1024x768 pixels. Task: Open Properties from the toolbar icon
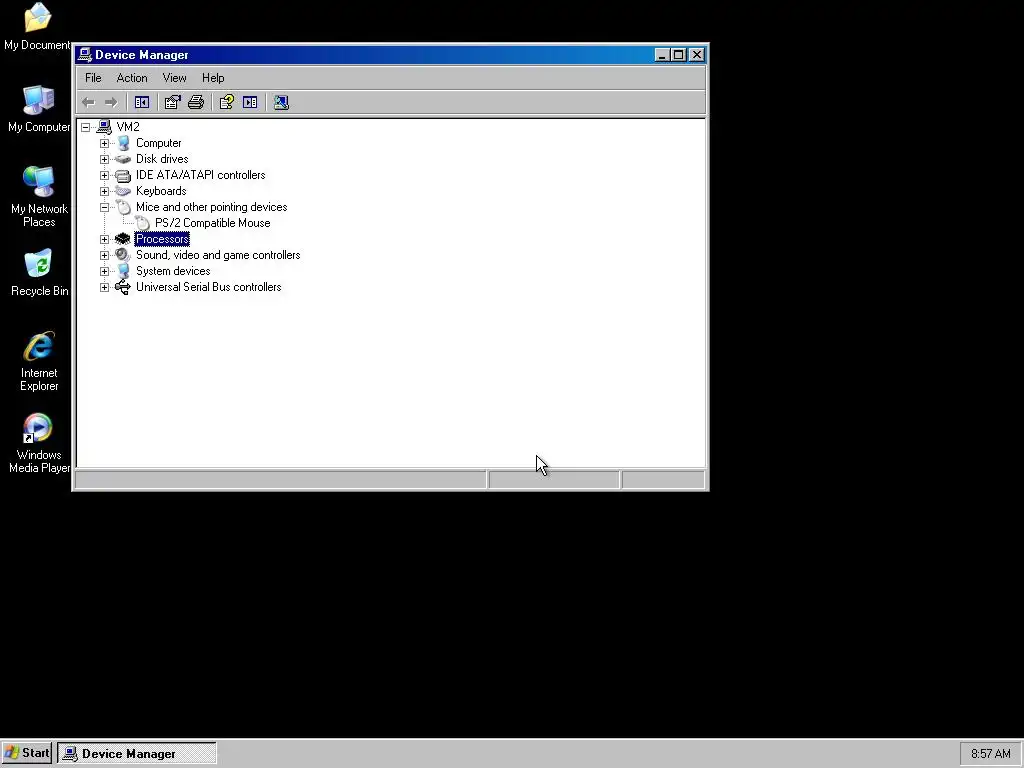[x=172, y=103]
